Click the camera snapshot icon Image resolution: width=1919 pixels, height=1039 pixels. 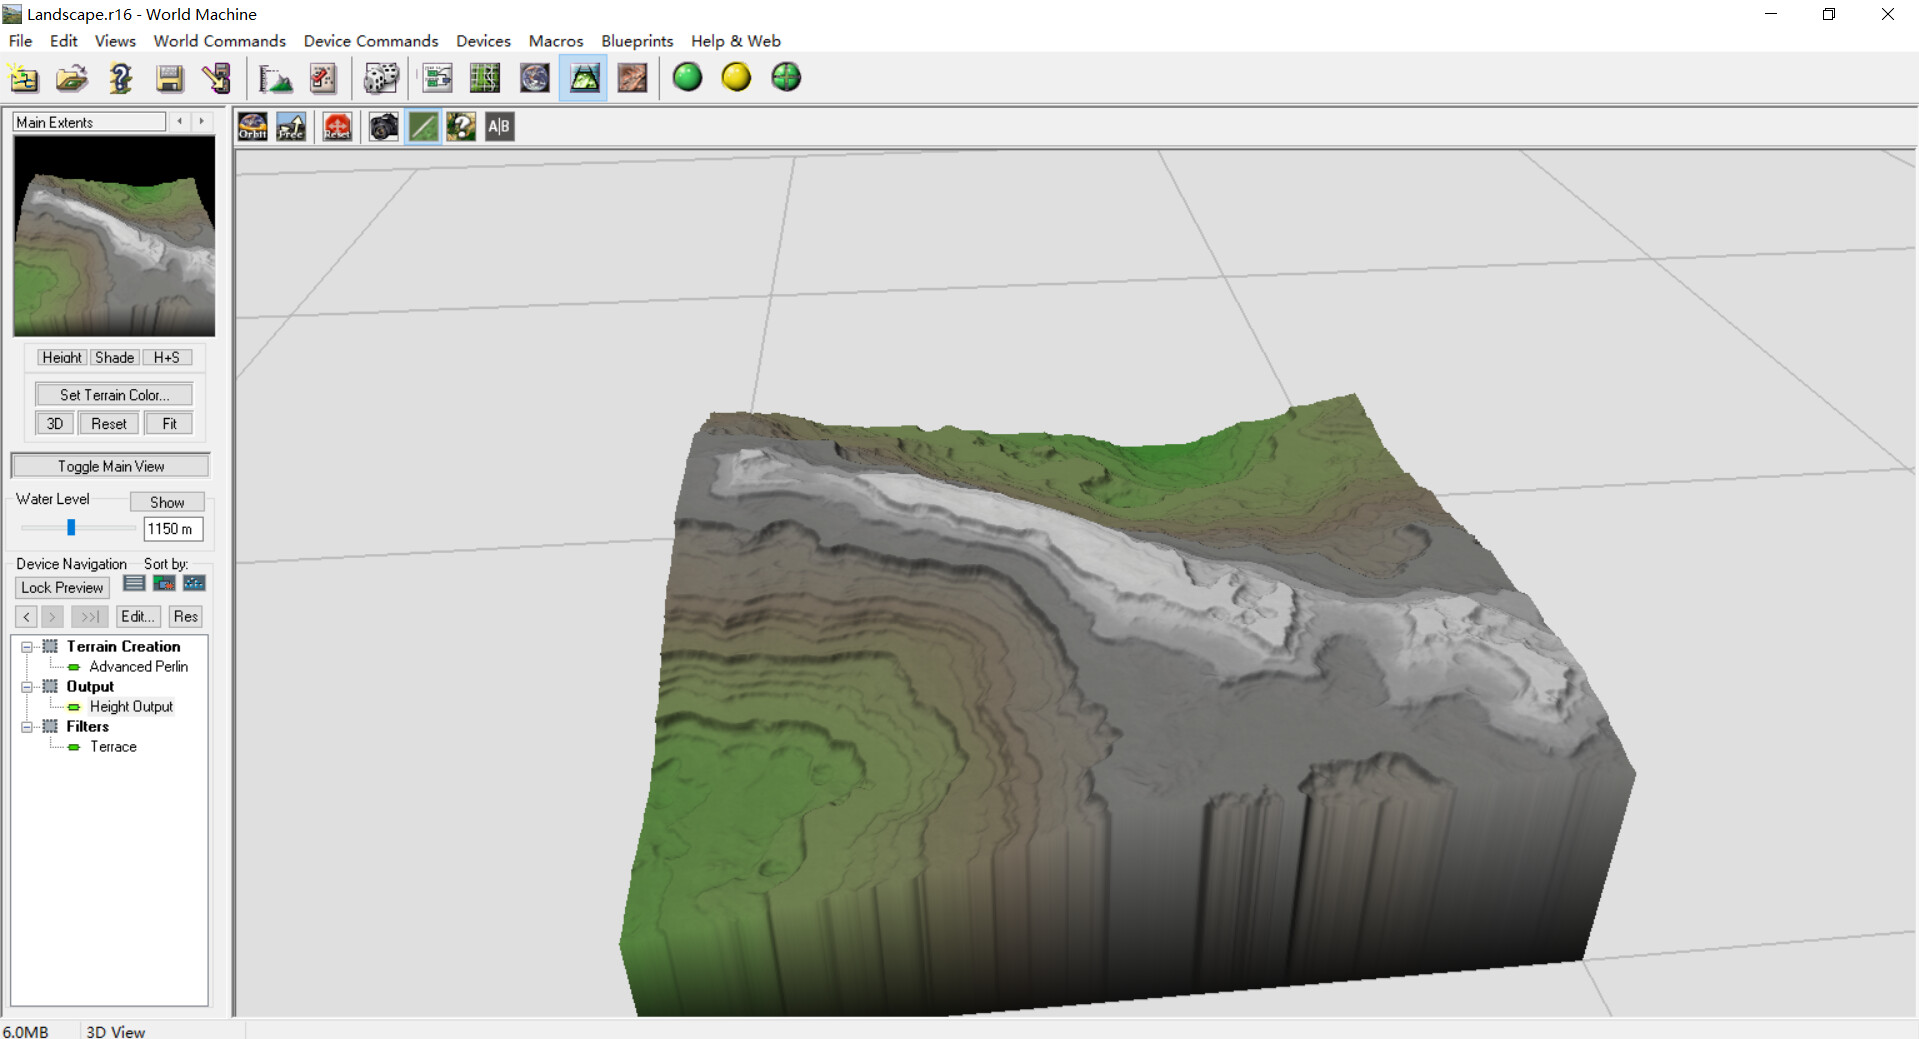click(383, 127)
